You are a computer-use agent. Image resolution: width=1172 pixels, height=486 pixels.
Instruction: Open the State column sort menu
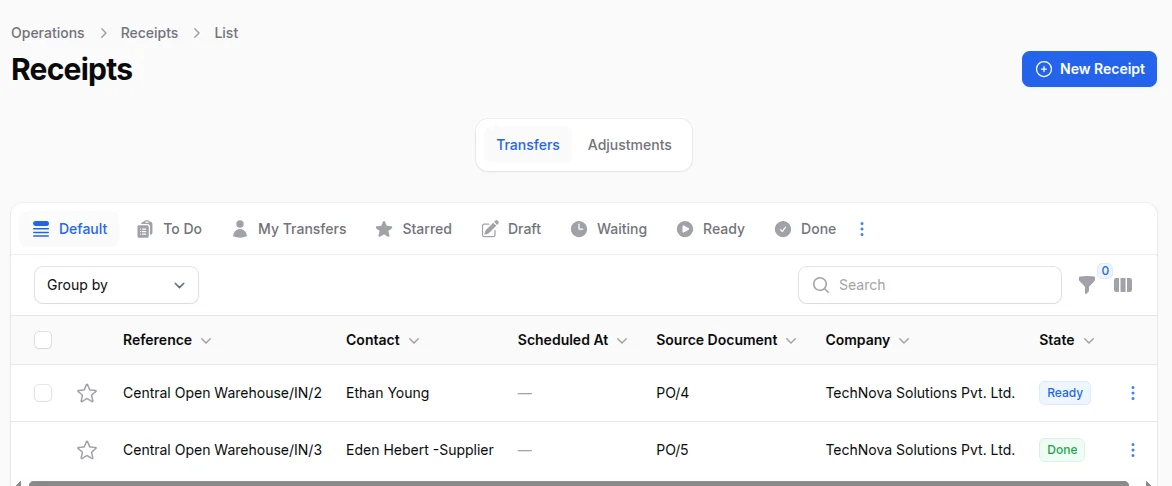click(1089, 340)
